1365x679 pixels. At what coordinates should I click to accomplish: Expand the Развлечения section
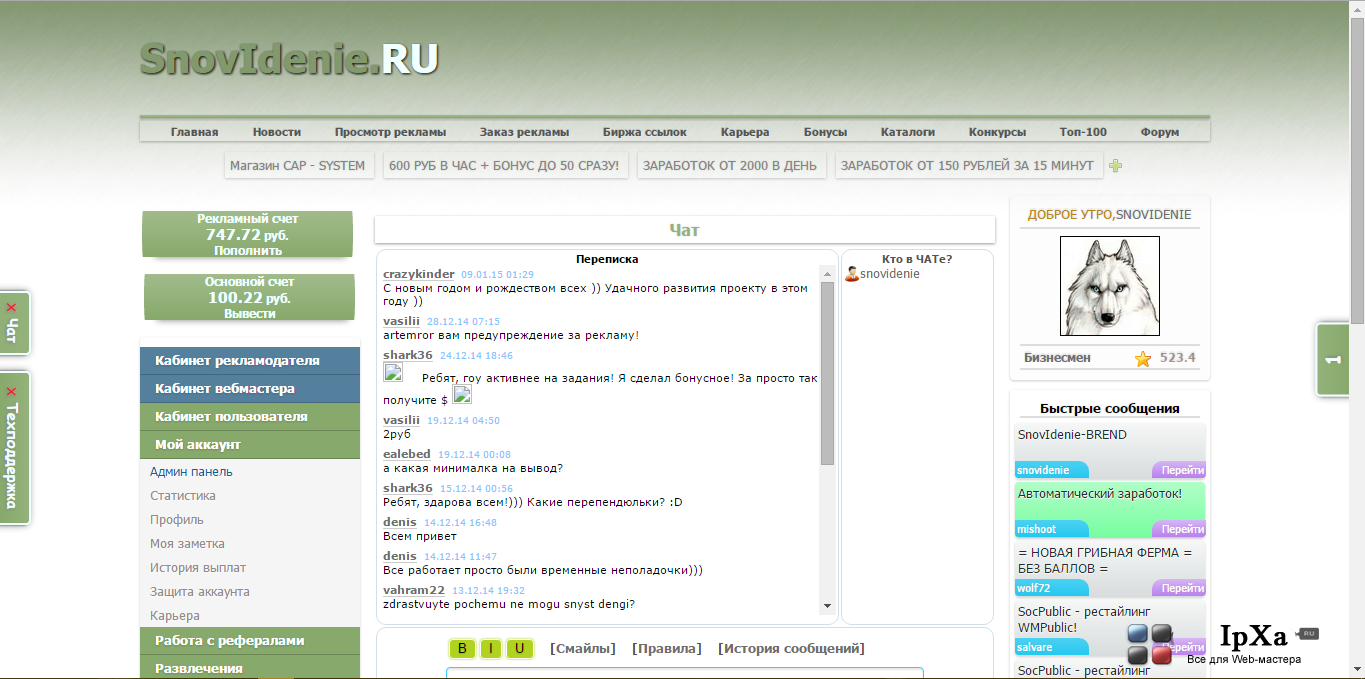point(250,668)
